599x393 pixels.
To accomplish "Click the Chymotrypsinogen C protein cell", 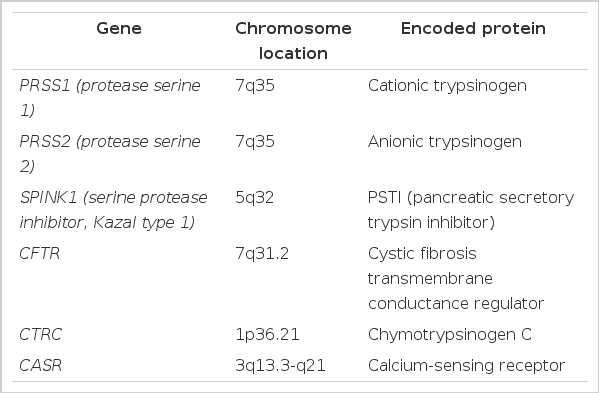I will 450,335.
